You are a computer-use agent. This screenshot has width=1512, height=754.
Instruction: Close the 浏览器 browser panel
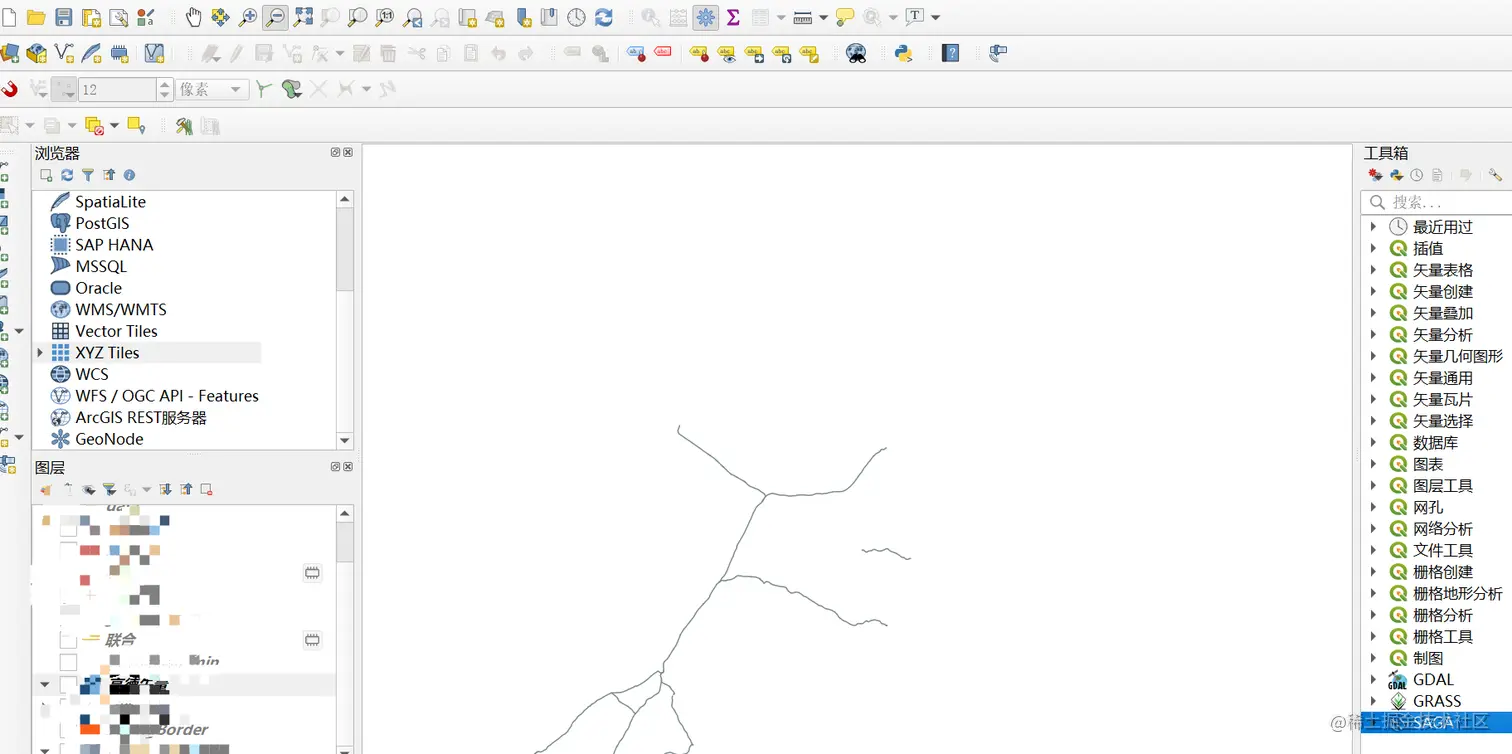click(x=348, y=152)
